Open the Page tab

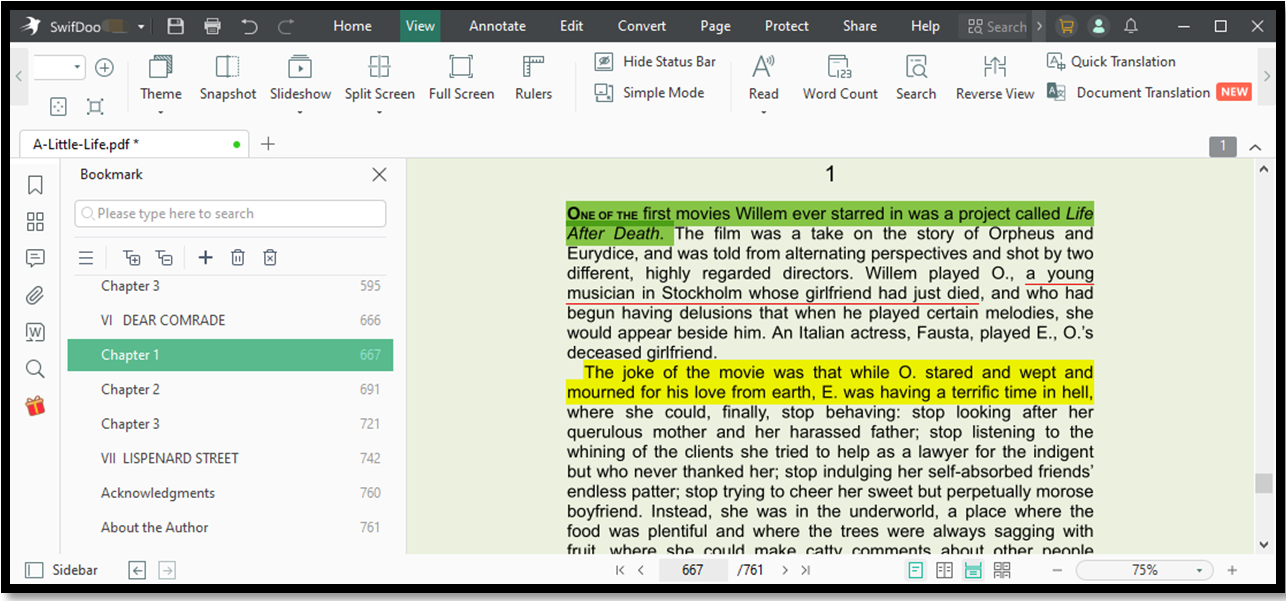point(715,26)
